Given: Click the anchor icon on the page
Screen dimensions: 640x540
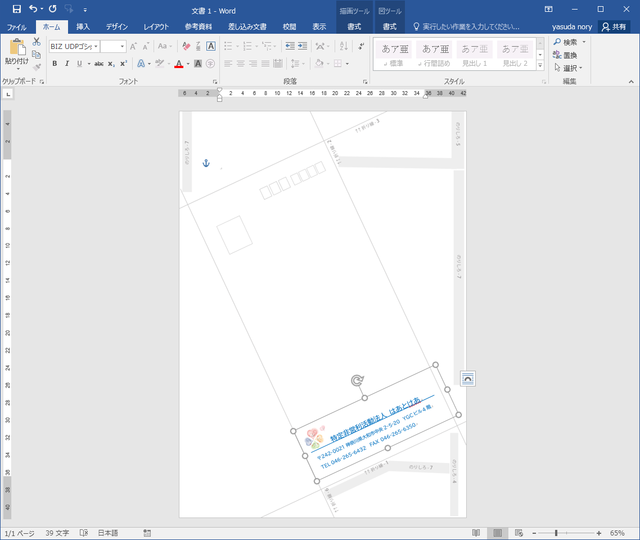Looking at the screenshot, I should pos(207,163).
